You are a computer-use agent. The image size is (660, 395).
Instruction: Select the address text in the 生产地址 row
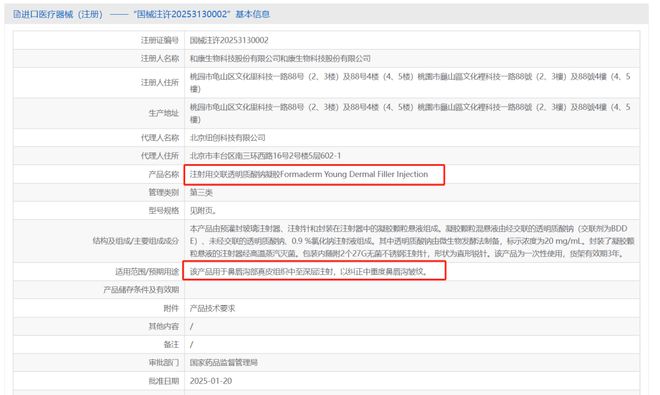pyautogui.click(x=410, y=113)
